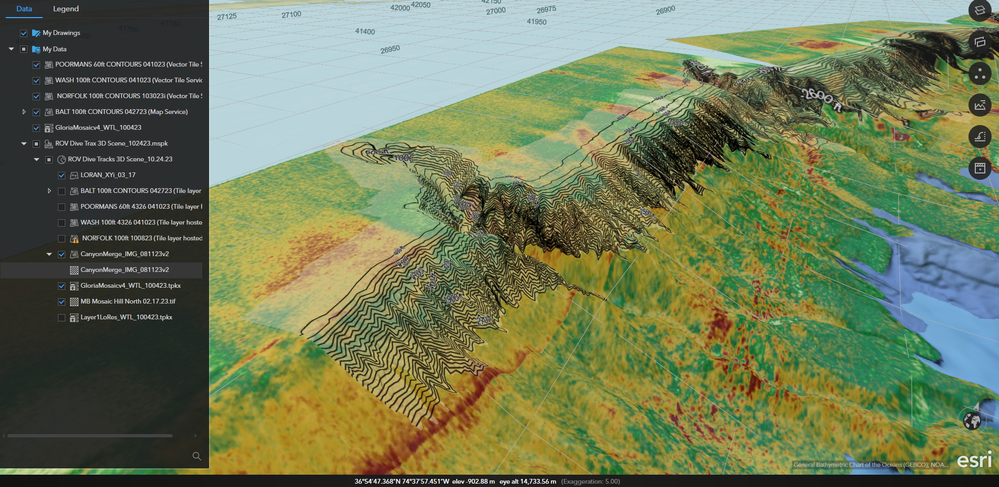The height and width of the screenshot is (487, 999).
Task: Click scene icon of ROV Dive Tracks 3D Scene_10.24.23
Action: tap(61, 159)
